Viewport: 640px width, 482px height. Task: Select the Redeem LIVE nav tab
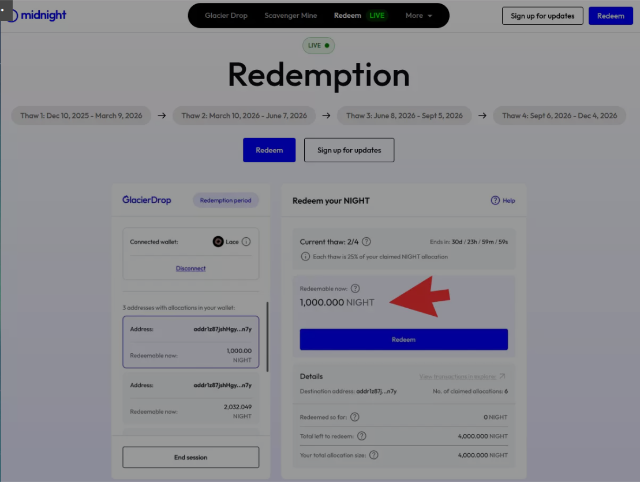(360, 16)
